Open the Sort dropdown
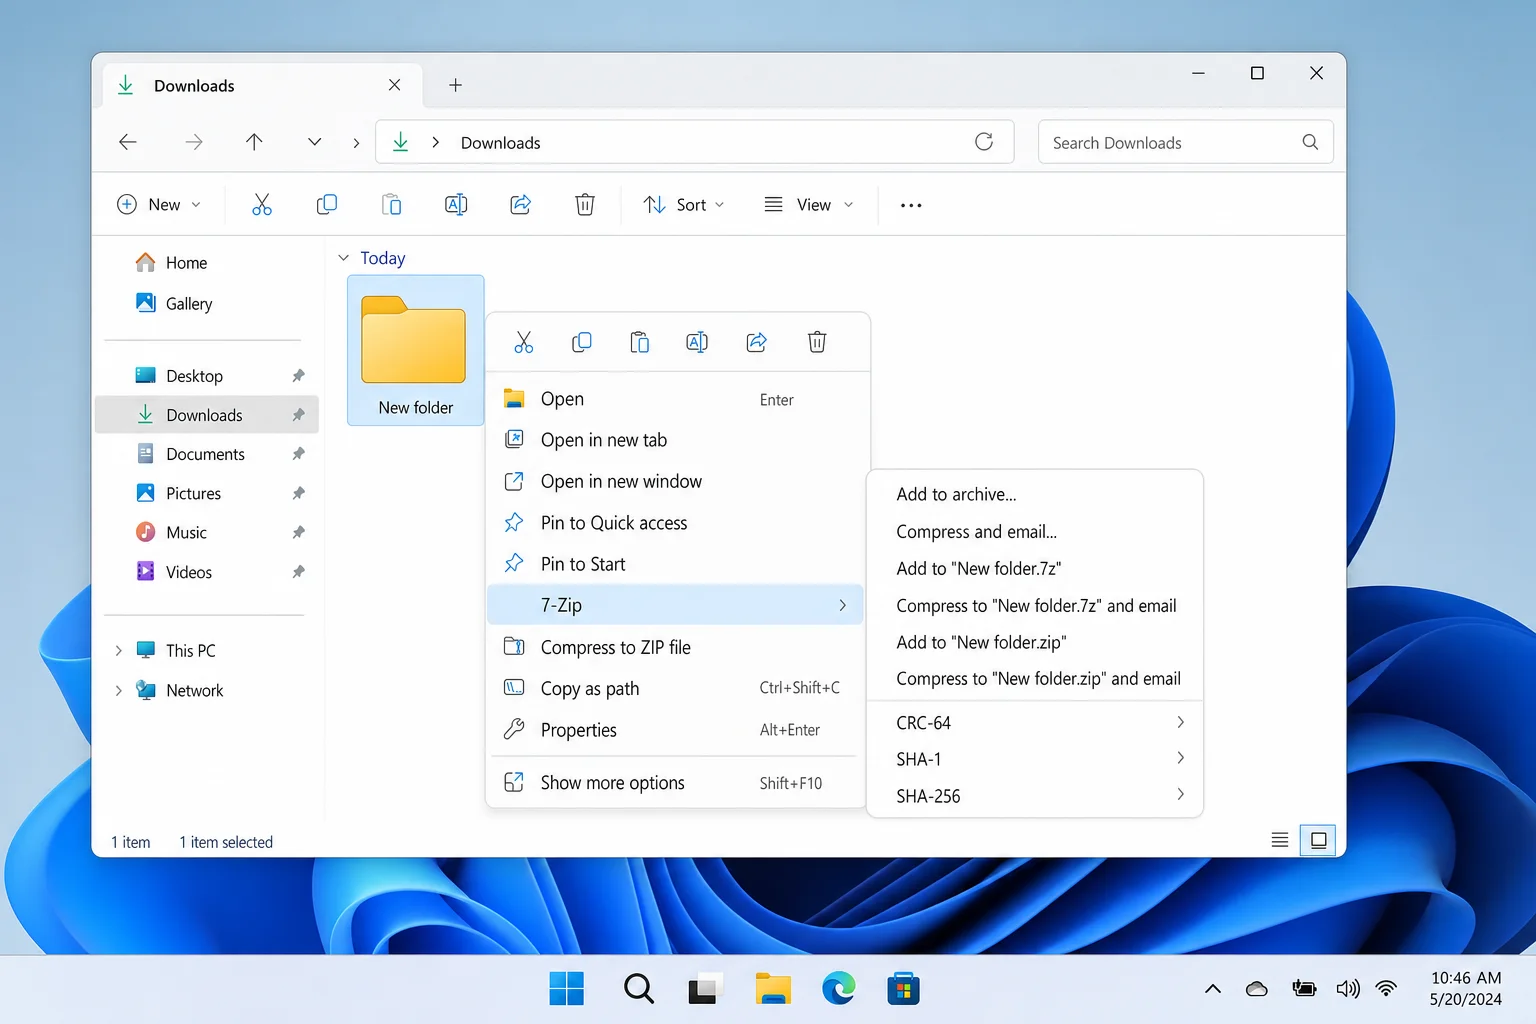The image size is (1536, 1024). [684, 205]
